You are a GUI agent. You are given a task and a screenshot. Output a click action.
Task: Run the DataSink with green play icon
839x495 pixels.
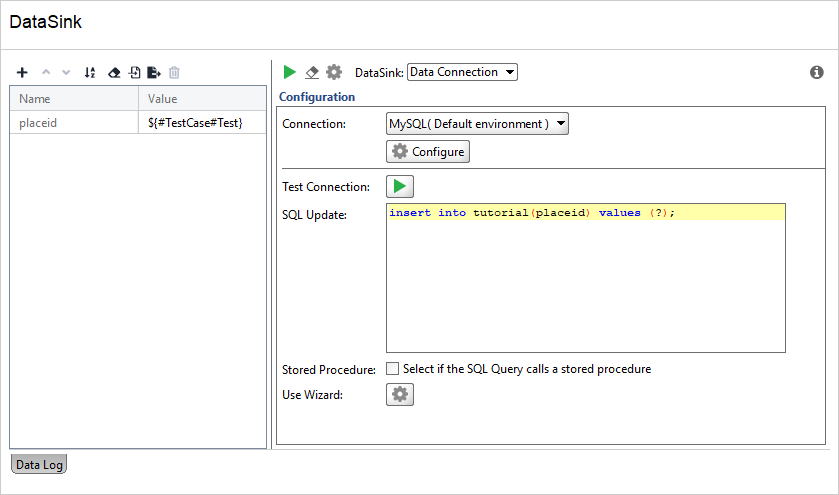(289, 72)
